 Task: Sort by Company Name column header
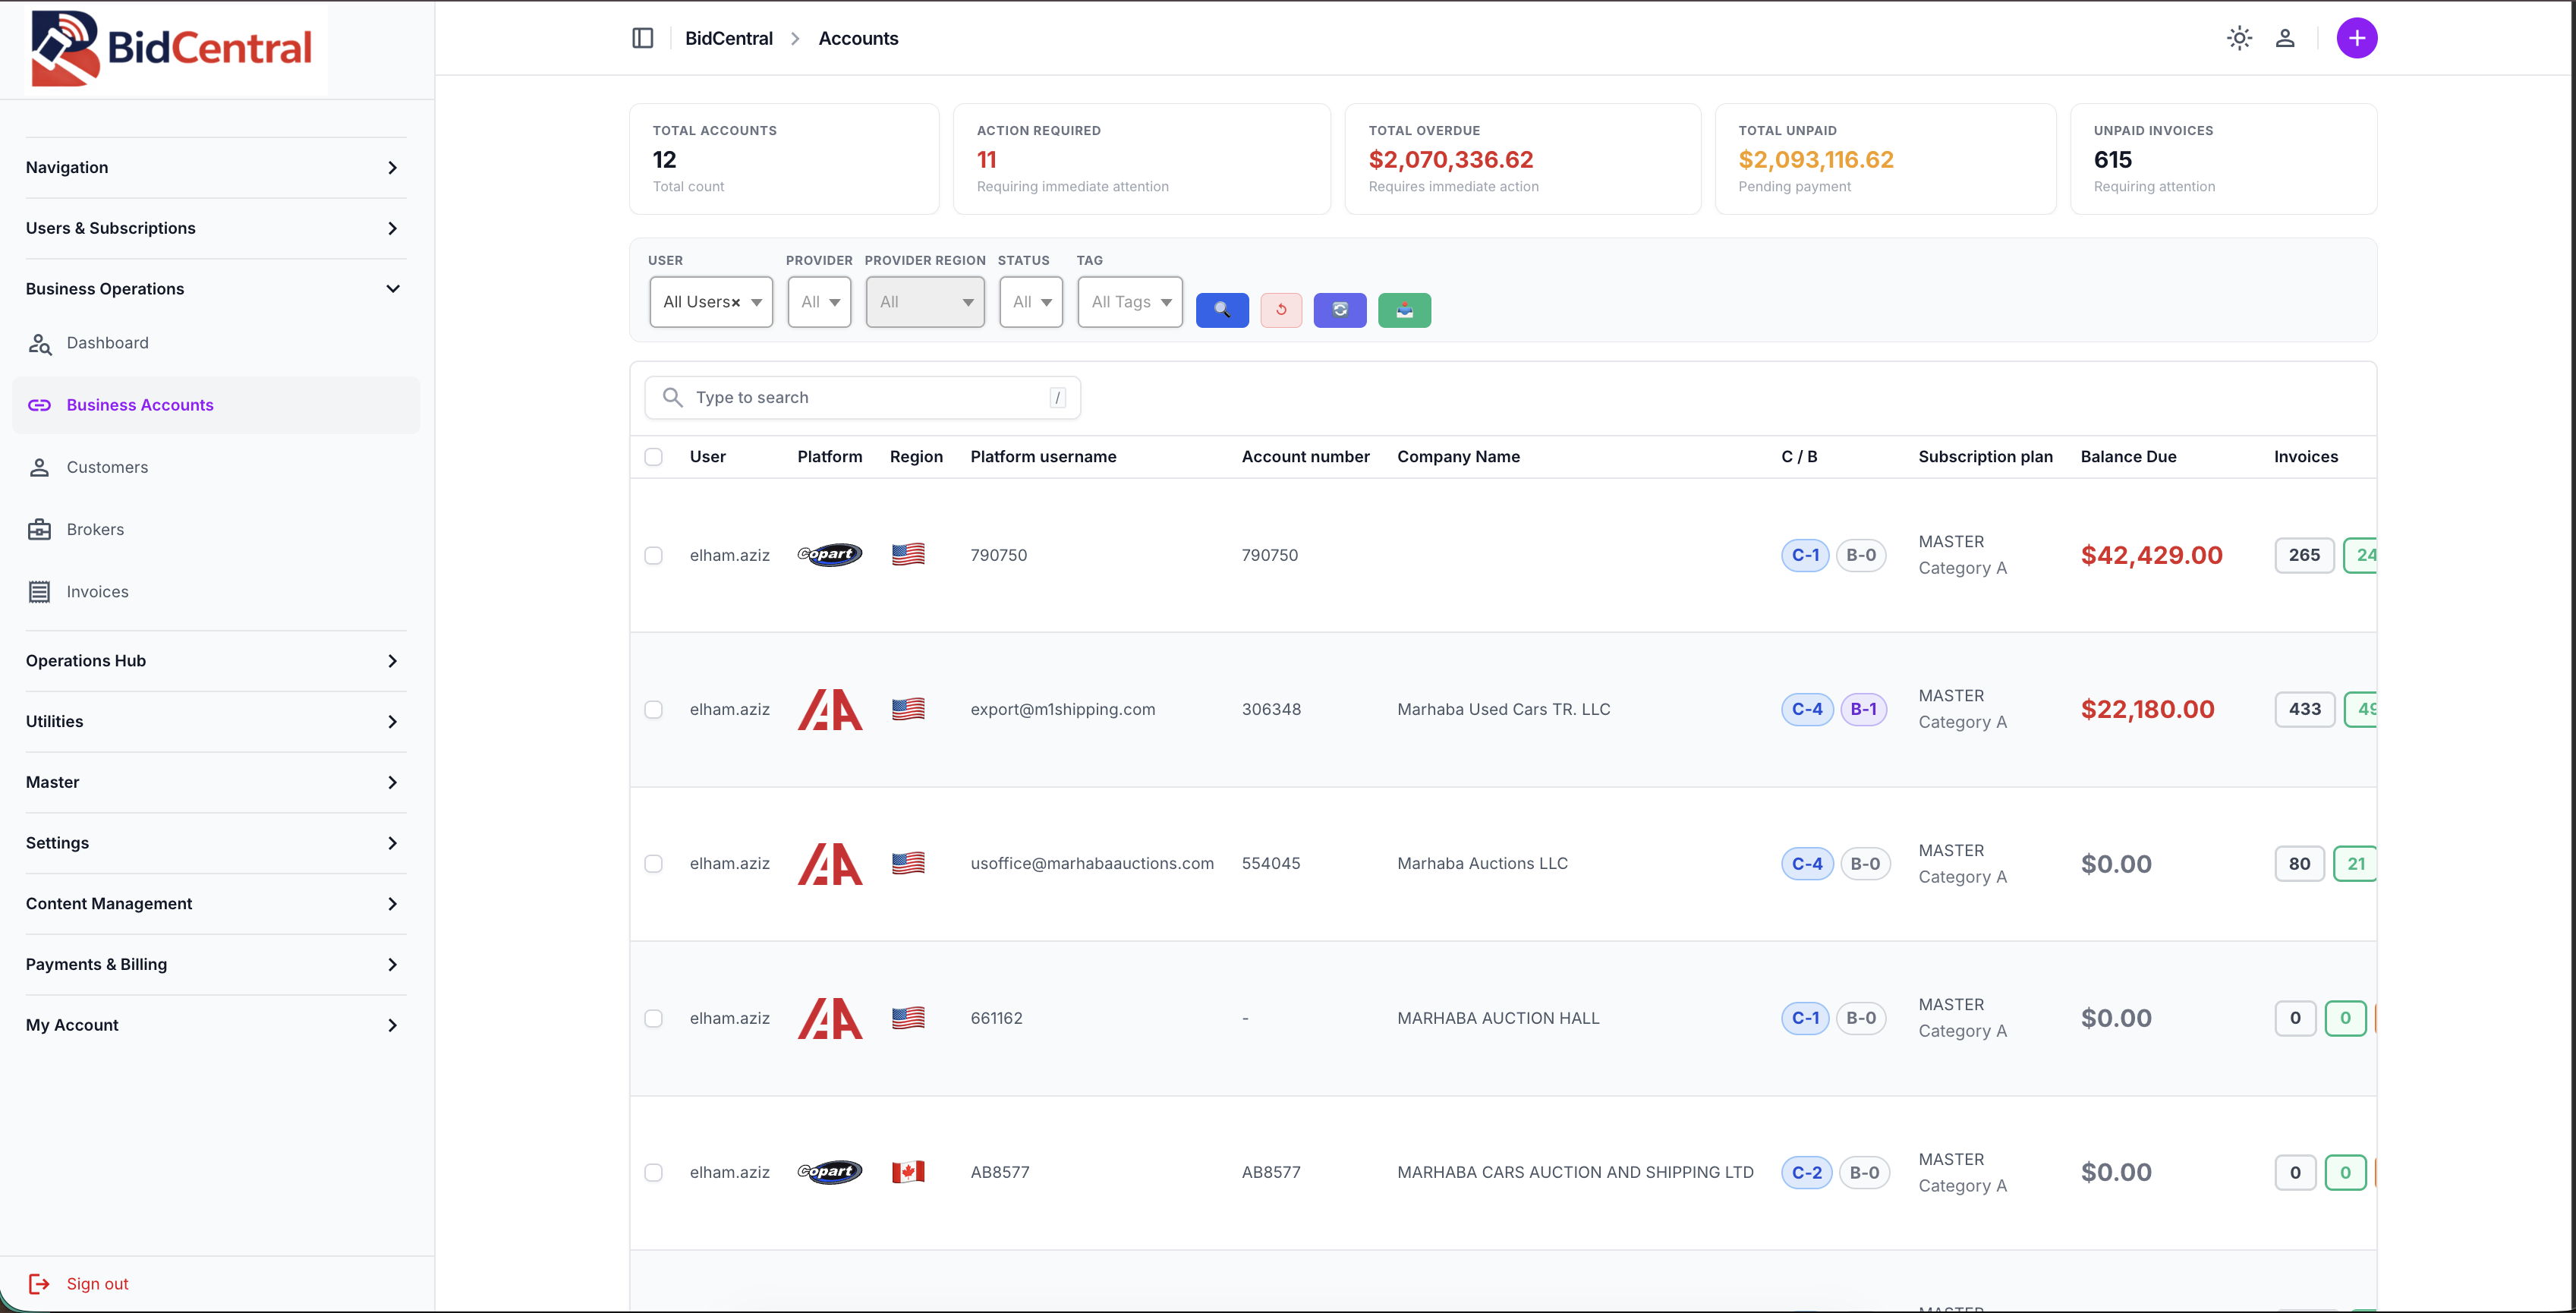(x=1458, y=457)
